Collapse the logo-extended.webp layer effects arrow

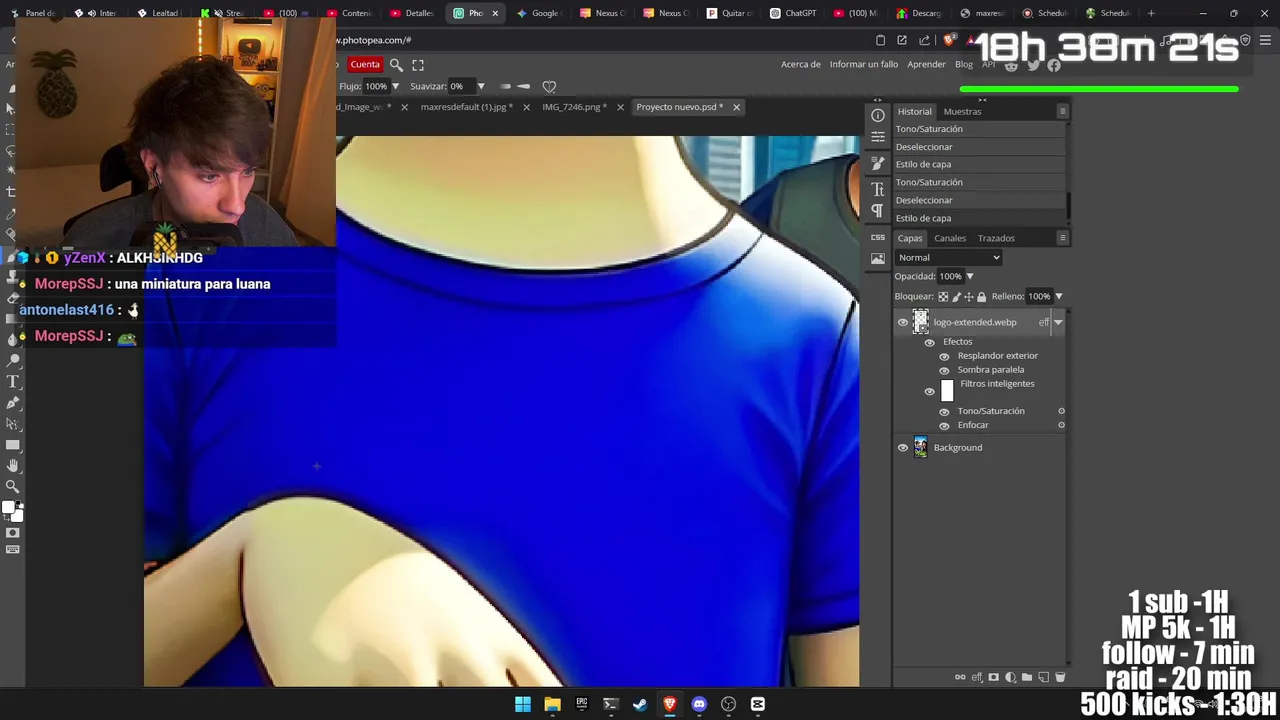[x=1058, y=322]
